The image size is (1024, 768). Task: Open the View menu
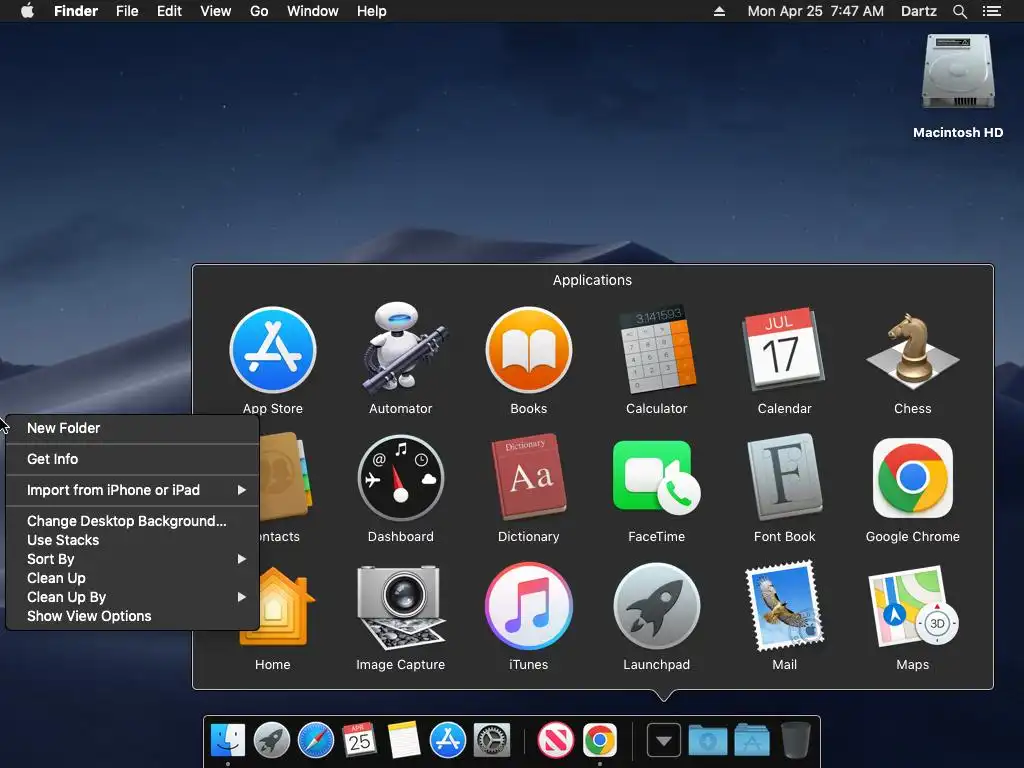pos(216,11)
